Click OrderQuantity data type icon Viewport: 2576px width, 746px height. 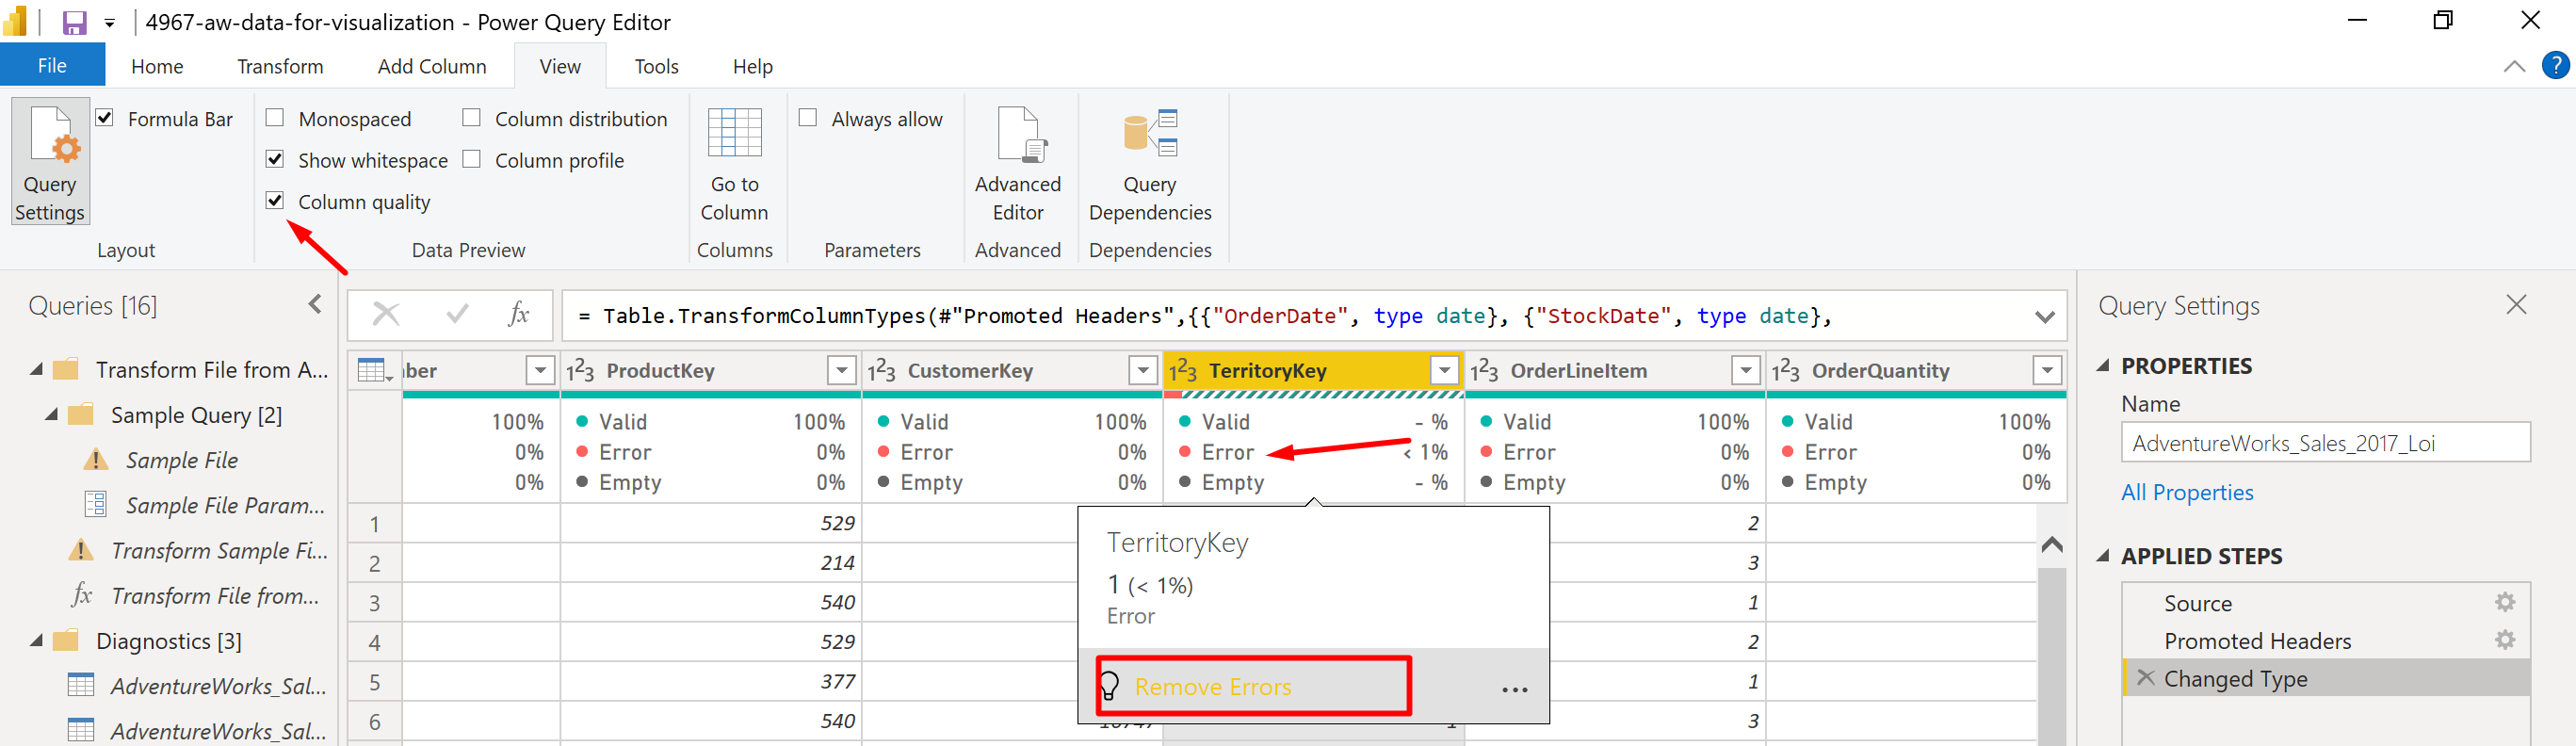1786,371
